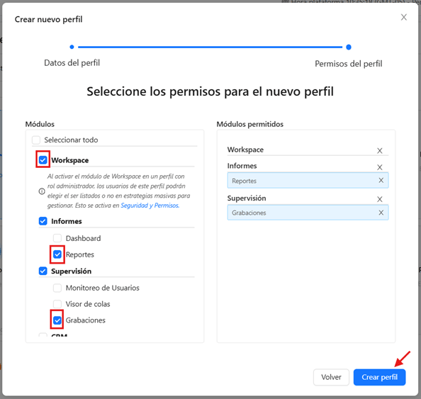The height and width of the screenshot is (399, 421).
Task: Enable the Dashboard permission checkbox
Action: point(57,238)
